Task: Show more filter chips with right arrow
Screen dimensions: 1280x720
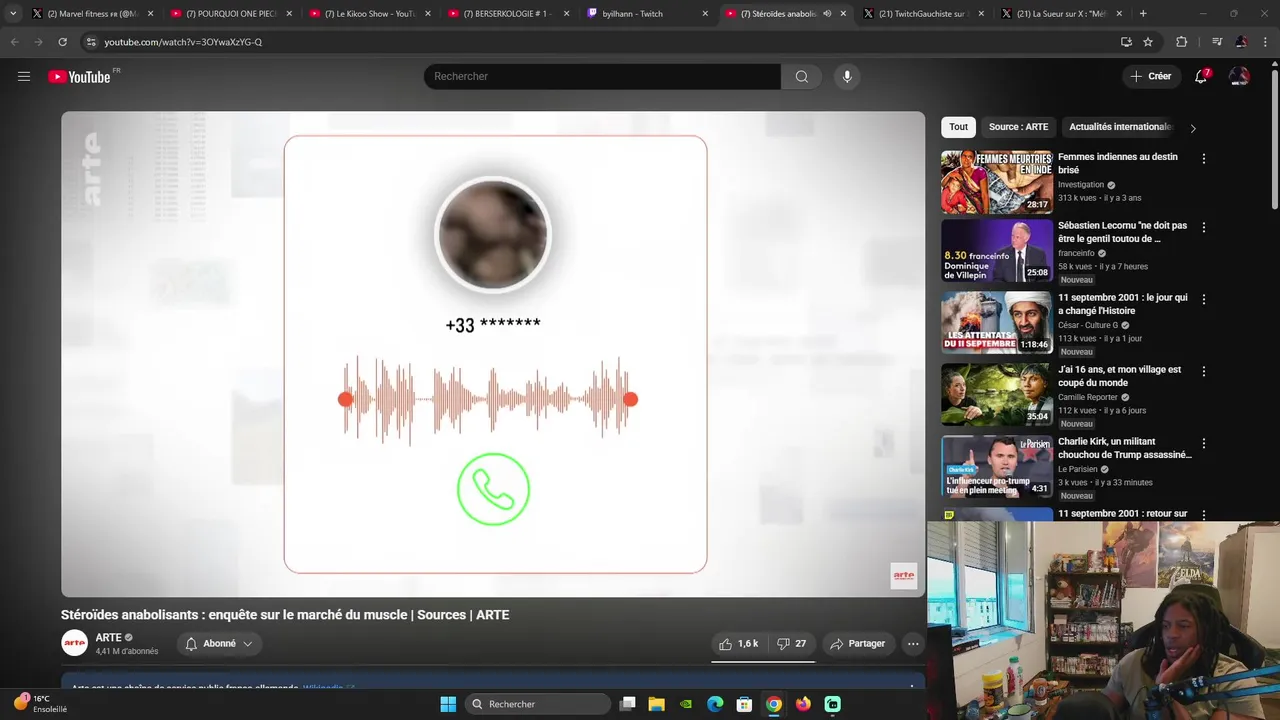Action: (x=1192, y=128)
